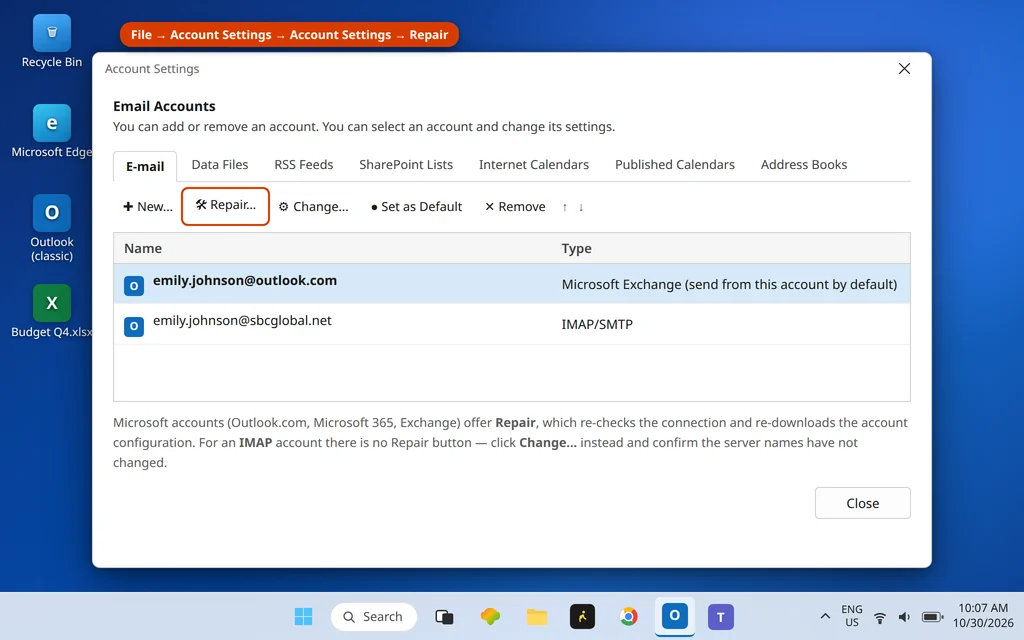Click the taskbar Search box

pos(374,616)
